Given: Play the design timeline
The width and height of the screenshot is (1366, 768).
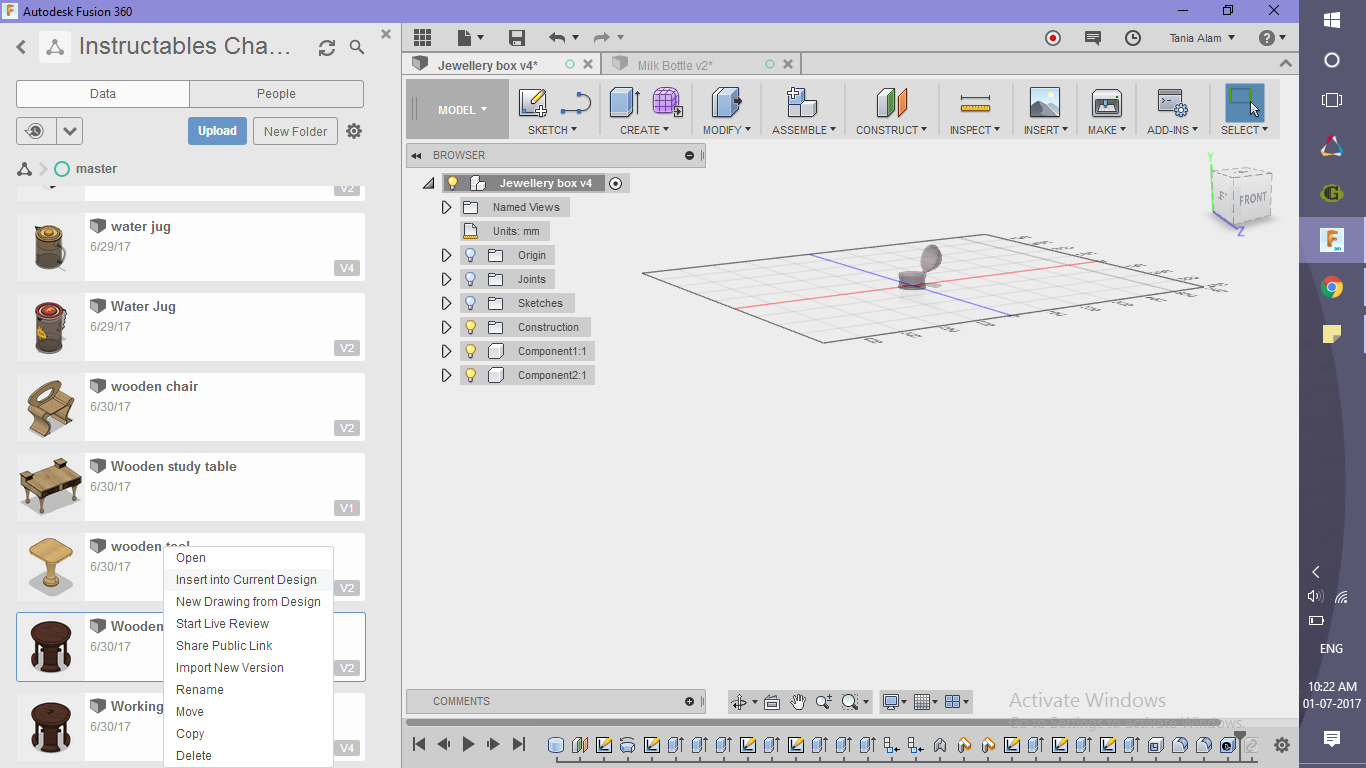Looking at the screenshot, I should point(468,744).
